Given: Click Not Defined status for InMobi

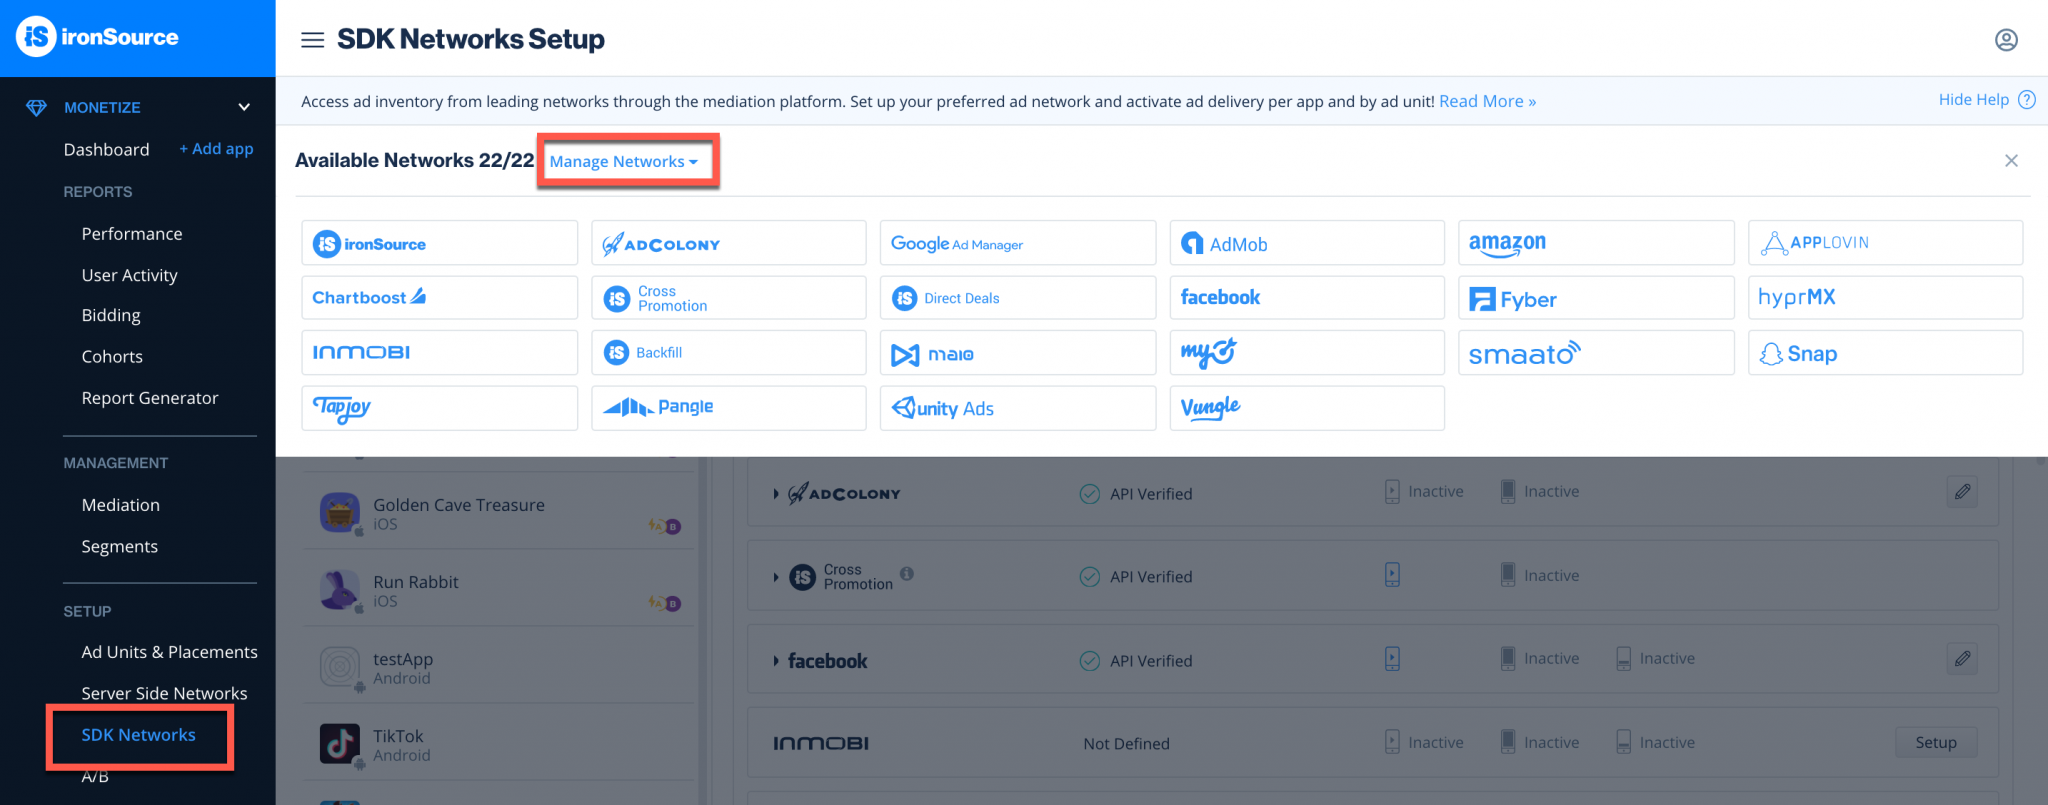Looking at the screenshot, I should (x=1126, y=744).
